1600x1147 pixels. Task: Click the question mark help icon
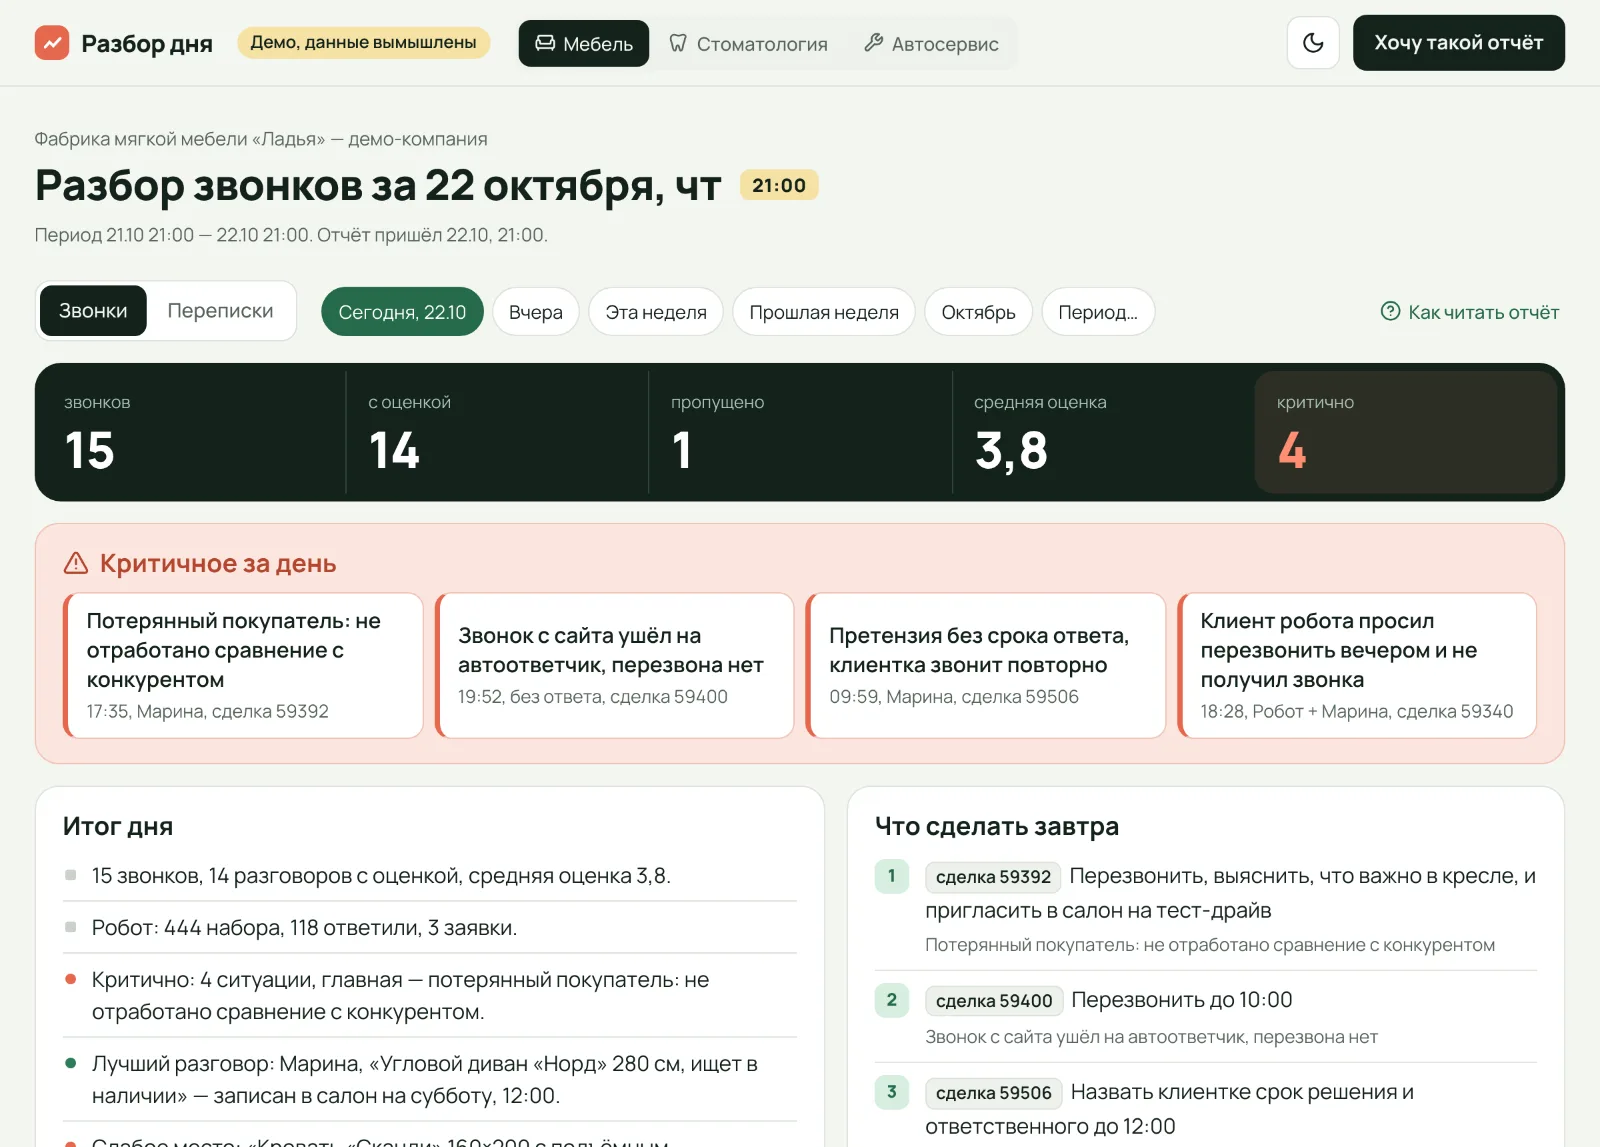[1390, 311]
